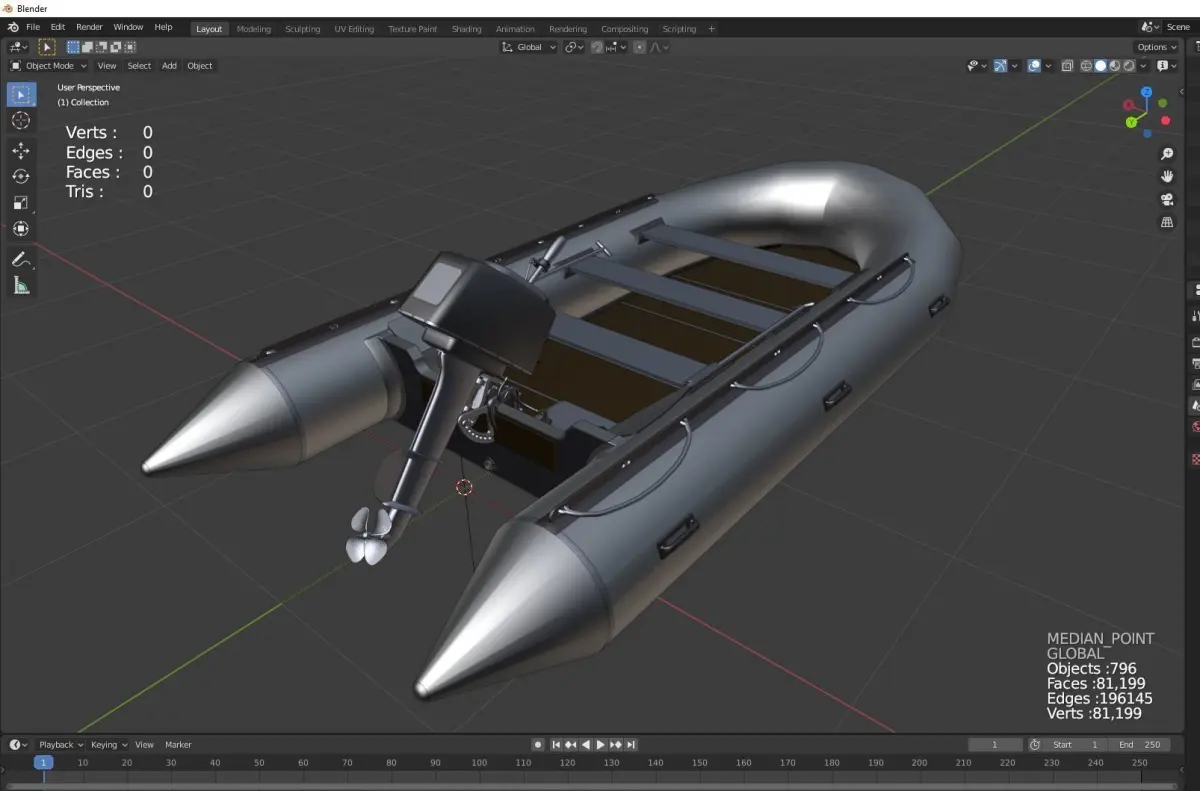Play animation in reverse
Screen dimensions: 1200x791
[x=586, y=745]
